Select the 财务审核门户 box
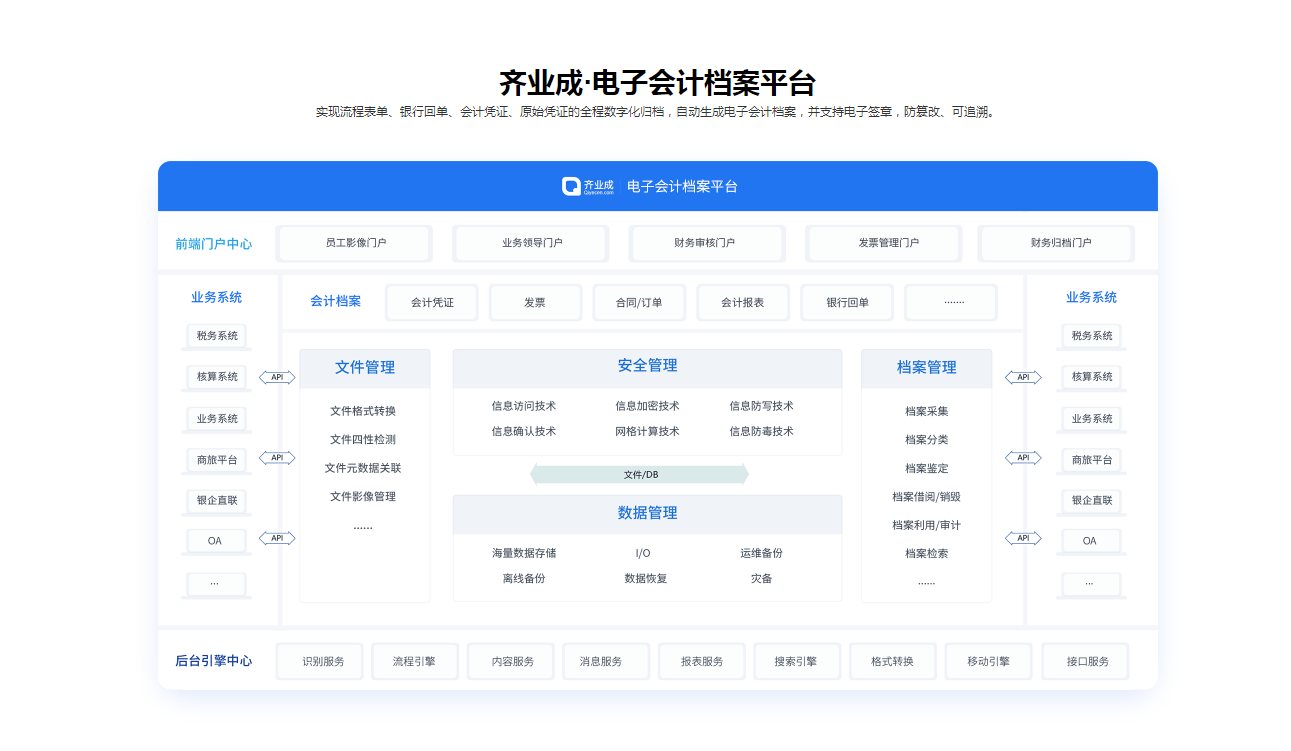Screen dimensions: 1291x751 tap(707, 243)
